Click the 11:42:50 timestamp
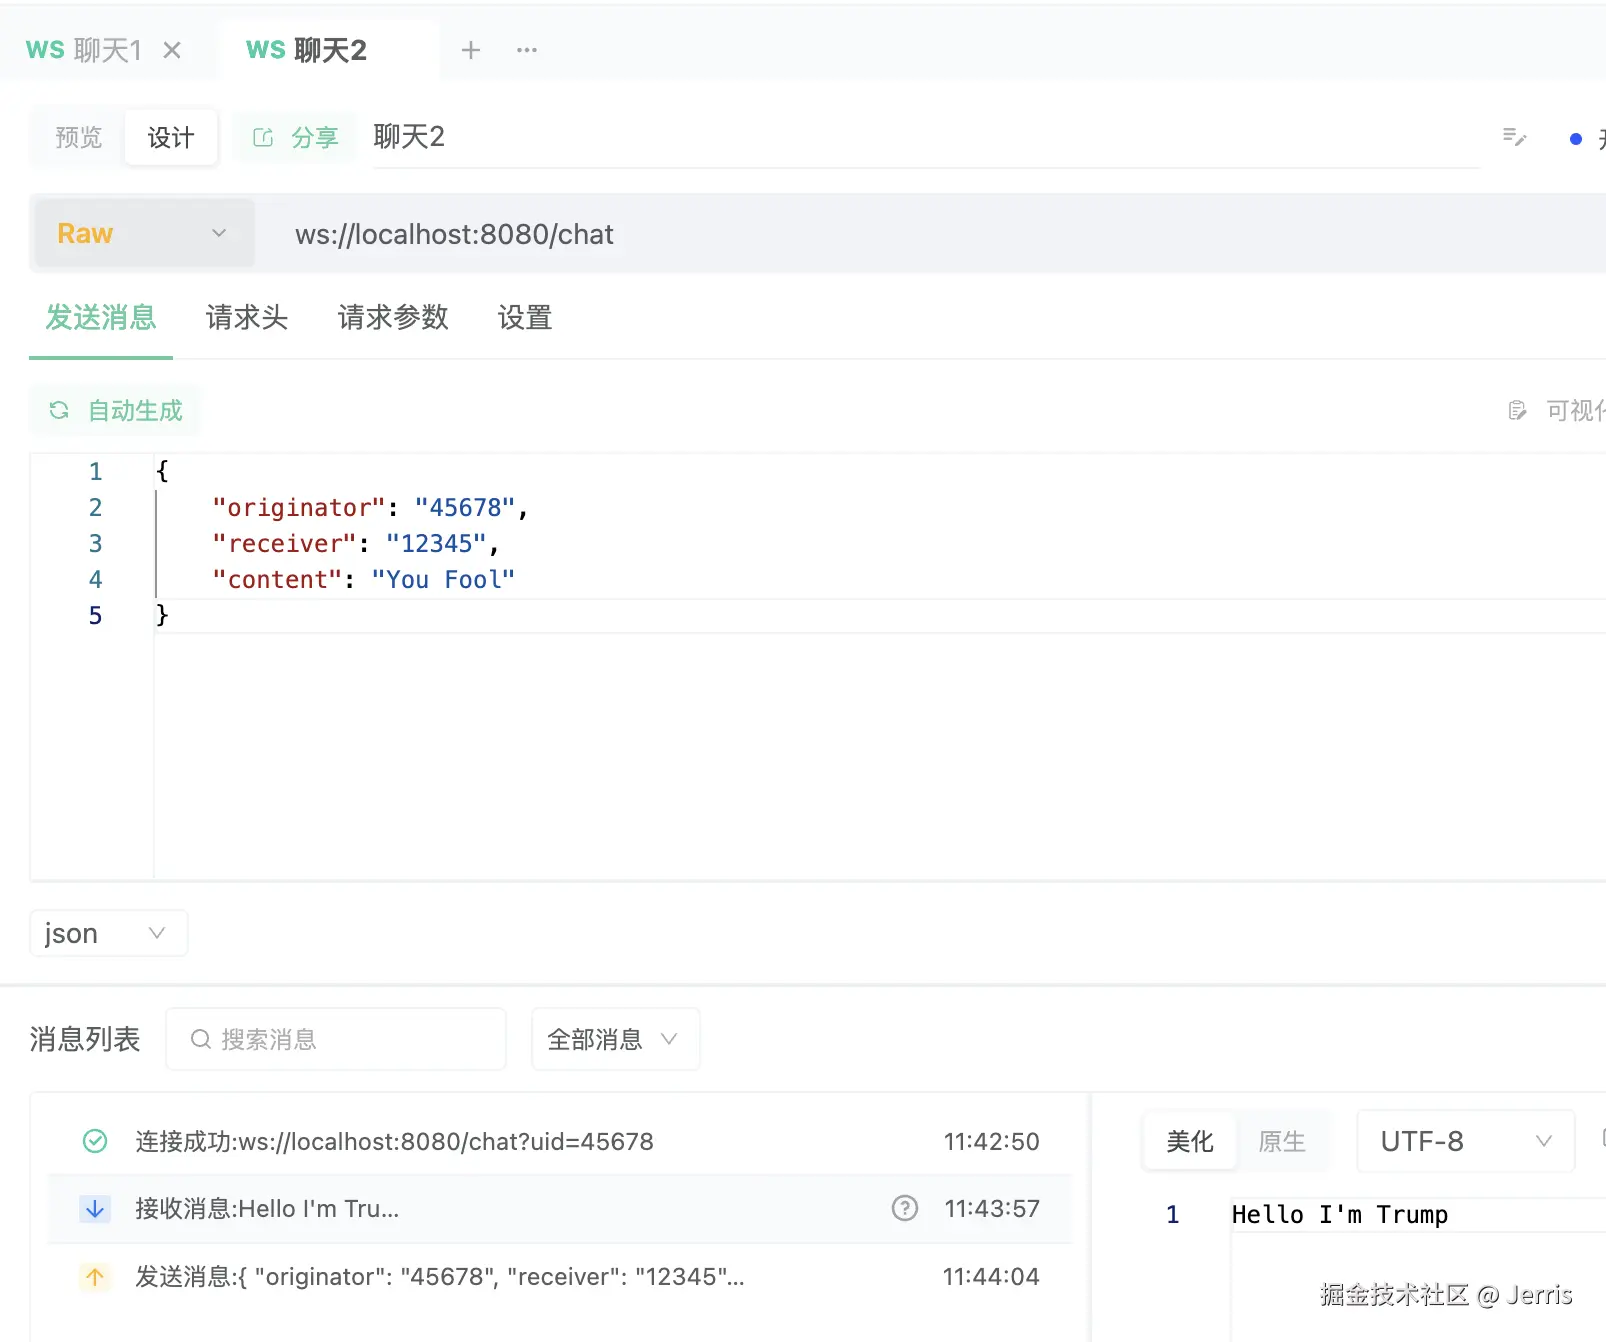Viewport: 1606px width, 1342px height. [x=992, y=1141]
